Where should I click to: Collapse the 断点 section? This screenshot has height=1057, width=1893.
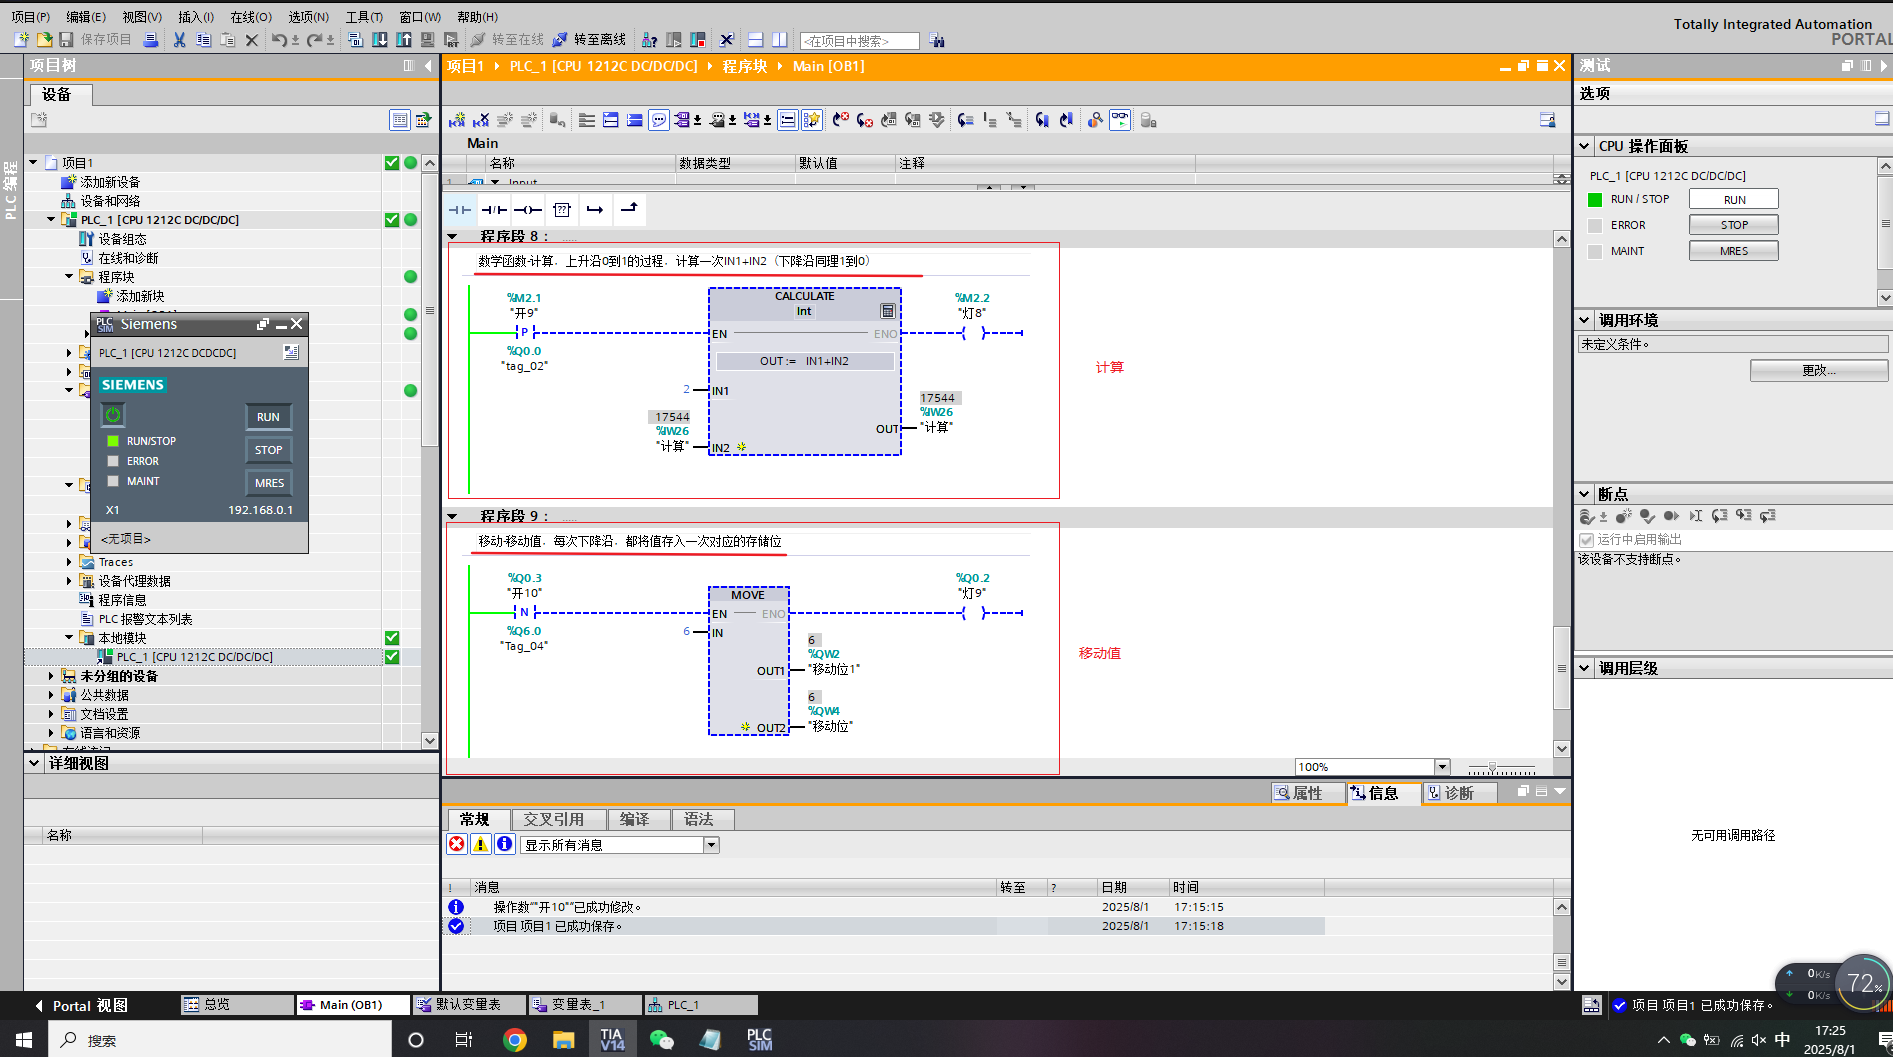(1585, 494)
